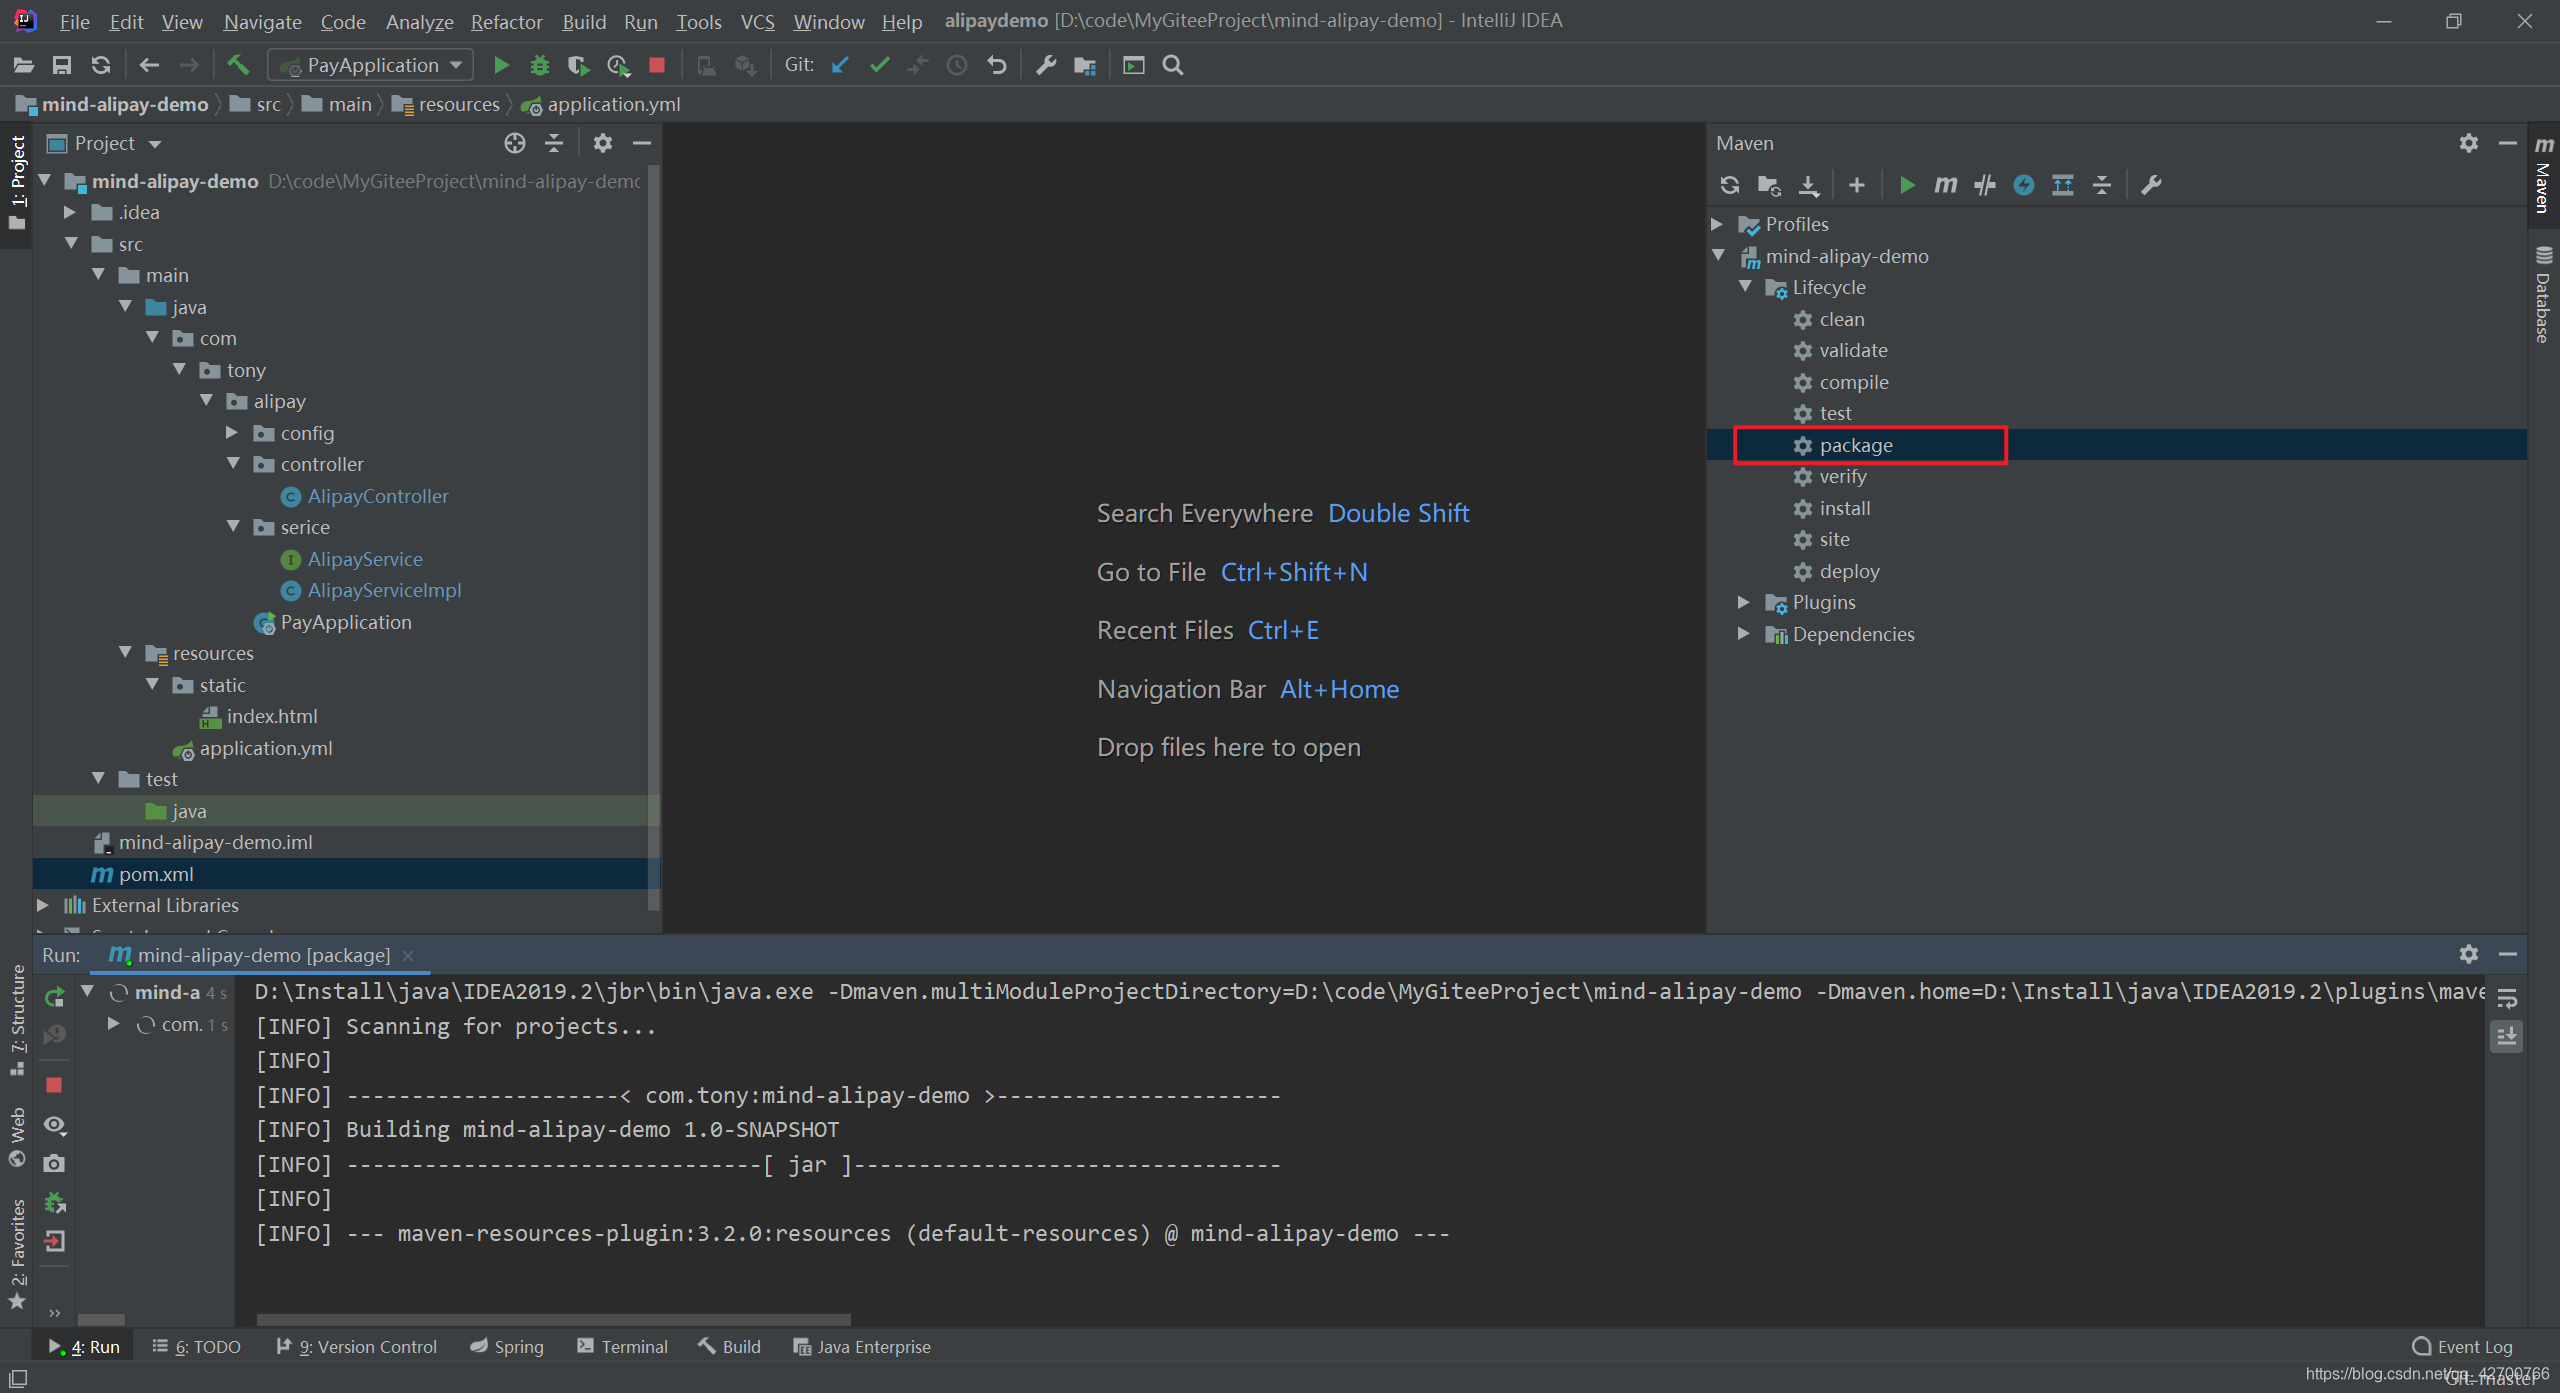Viewport: 2560px width, 1393px height.
Task: Open the VCS menu
Action: click(757, 21)
